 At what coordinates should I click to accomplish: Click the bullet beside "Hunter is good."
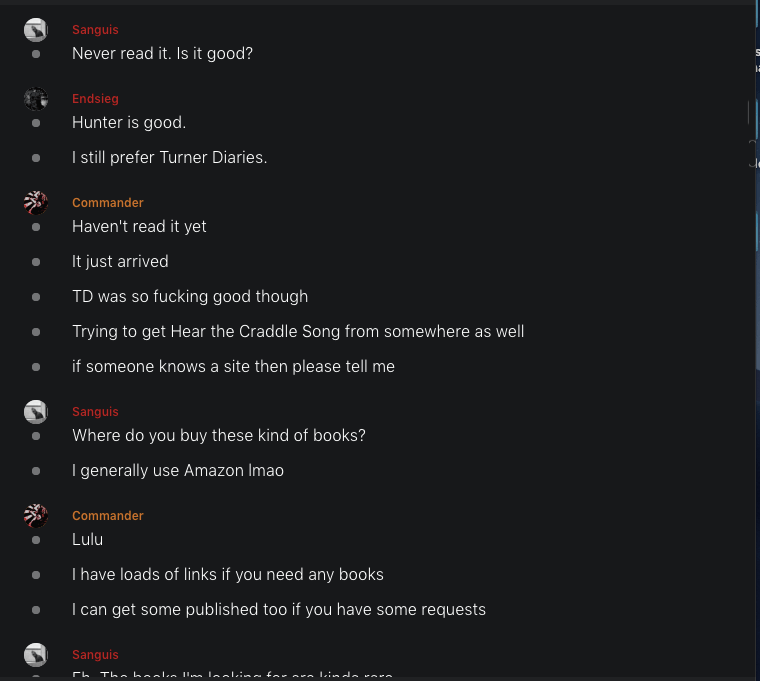(x=36, y=123)
